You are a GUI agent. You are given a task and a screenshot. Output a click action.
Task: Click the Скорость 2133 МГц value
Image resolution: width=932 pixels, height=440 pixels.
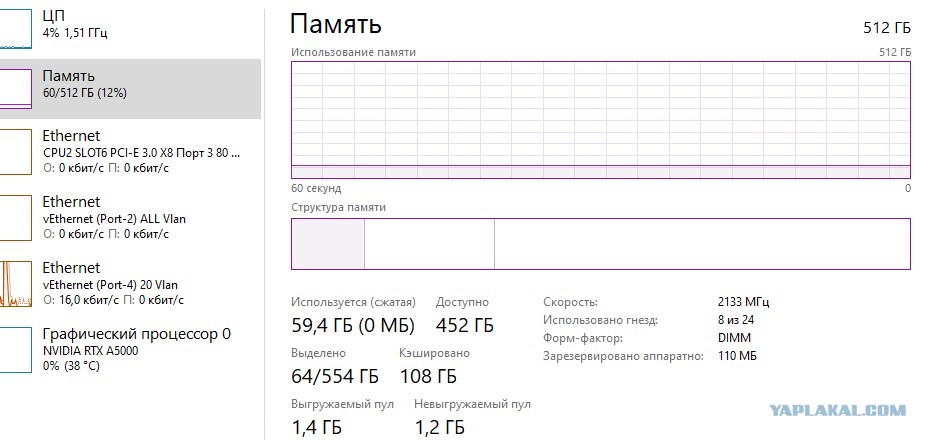743,302
